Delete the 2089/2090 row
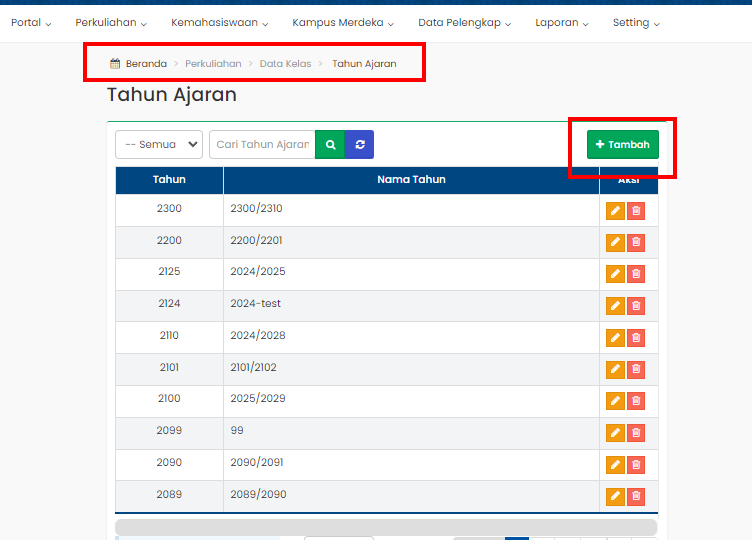This screenshot has height=540, width=752. (636, 497)
